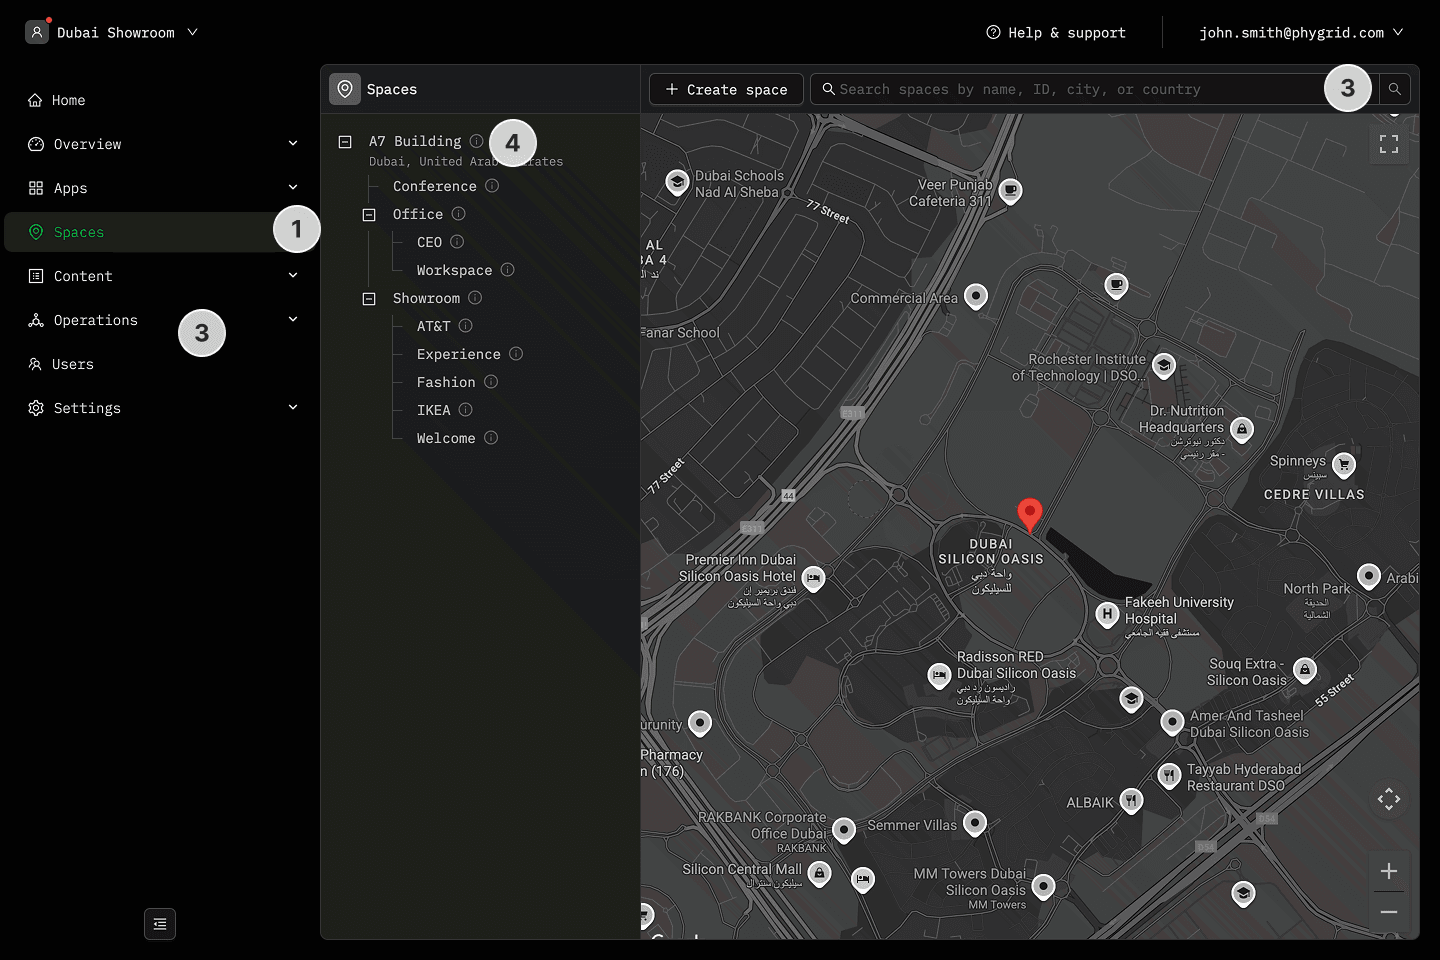Click the map recenter crosshair icon

click(x=1389, y=799)
